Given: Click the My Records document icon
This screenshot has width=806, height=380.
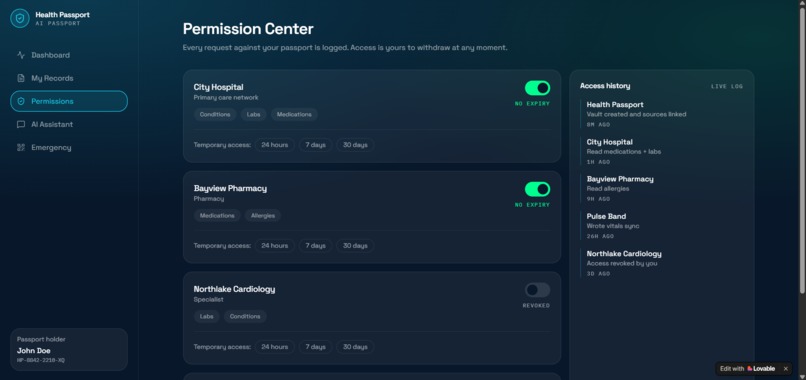Looking at the screenshot, I should (x=21, y=78).
